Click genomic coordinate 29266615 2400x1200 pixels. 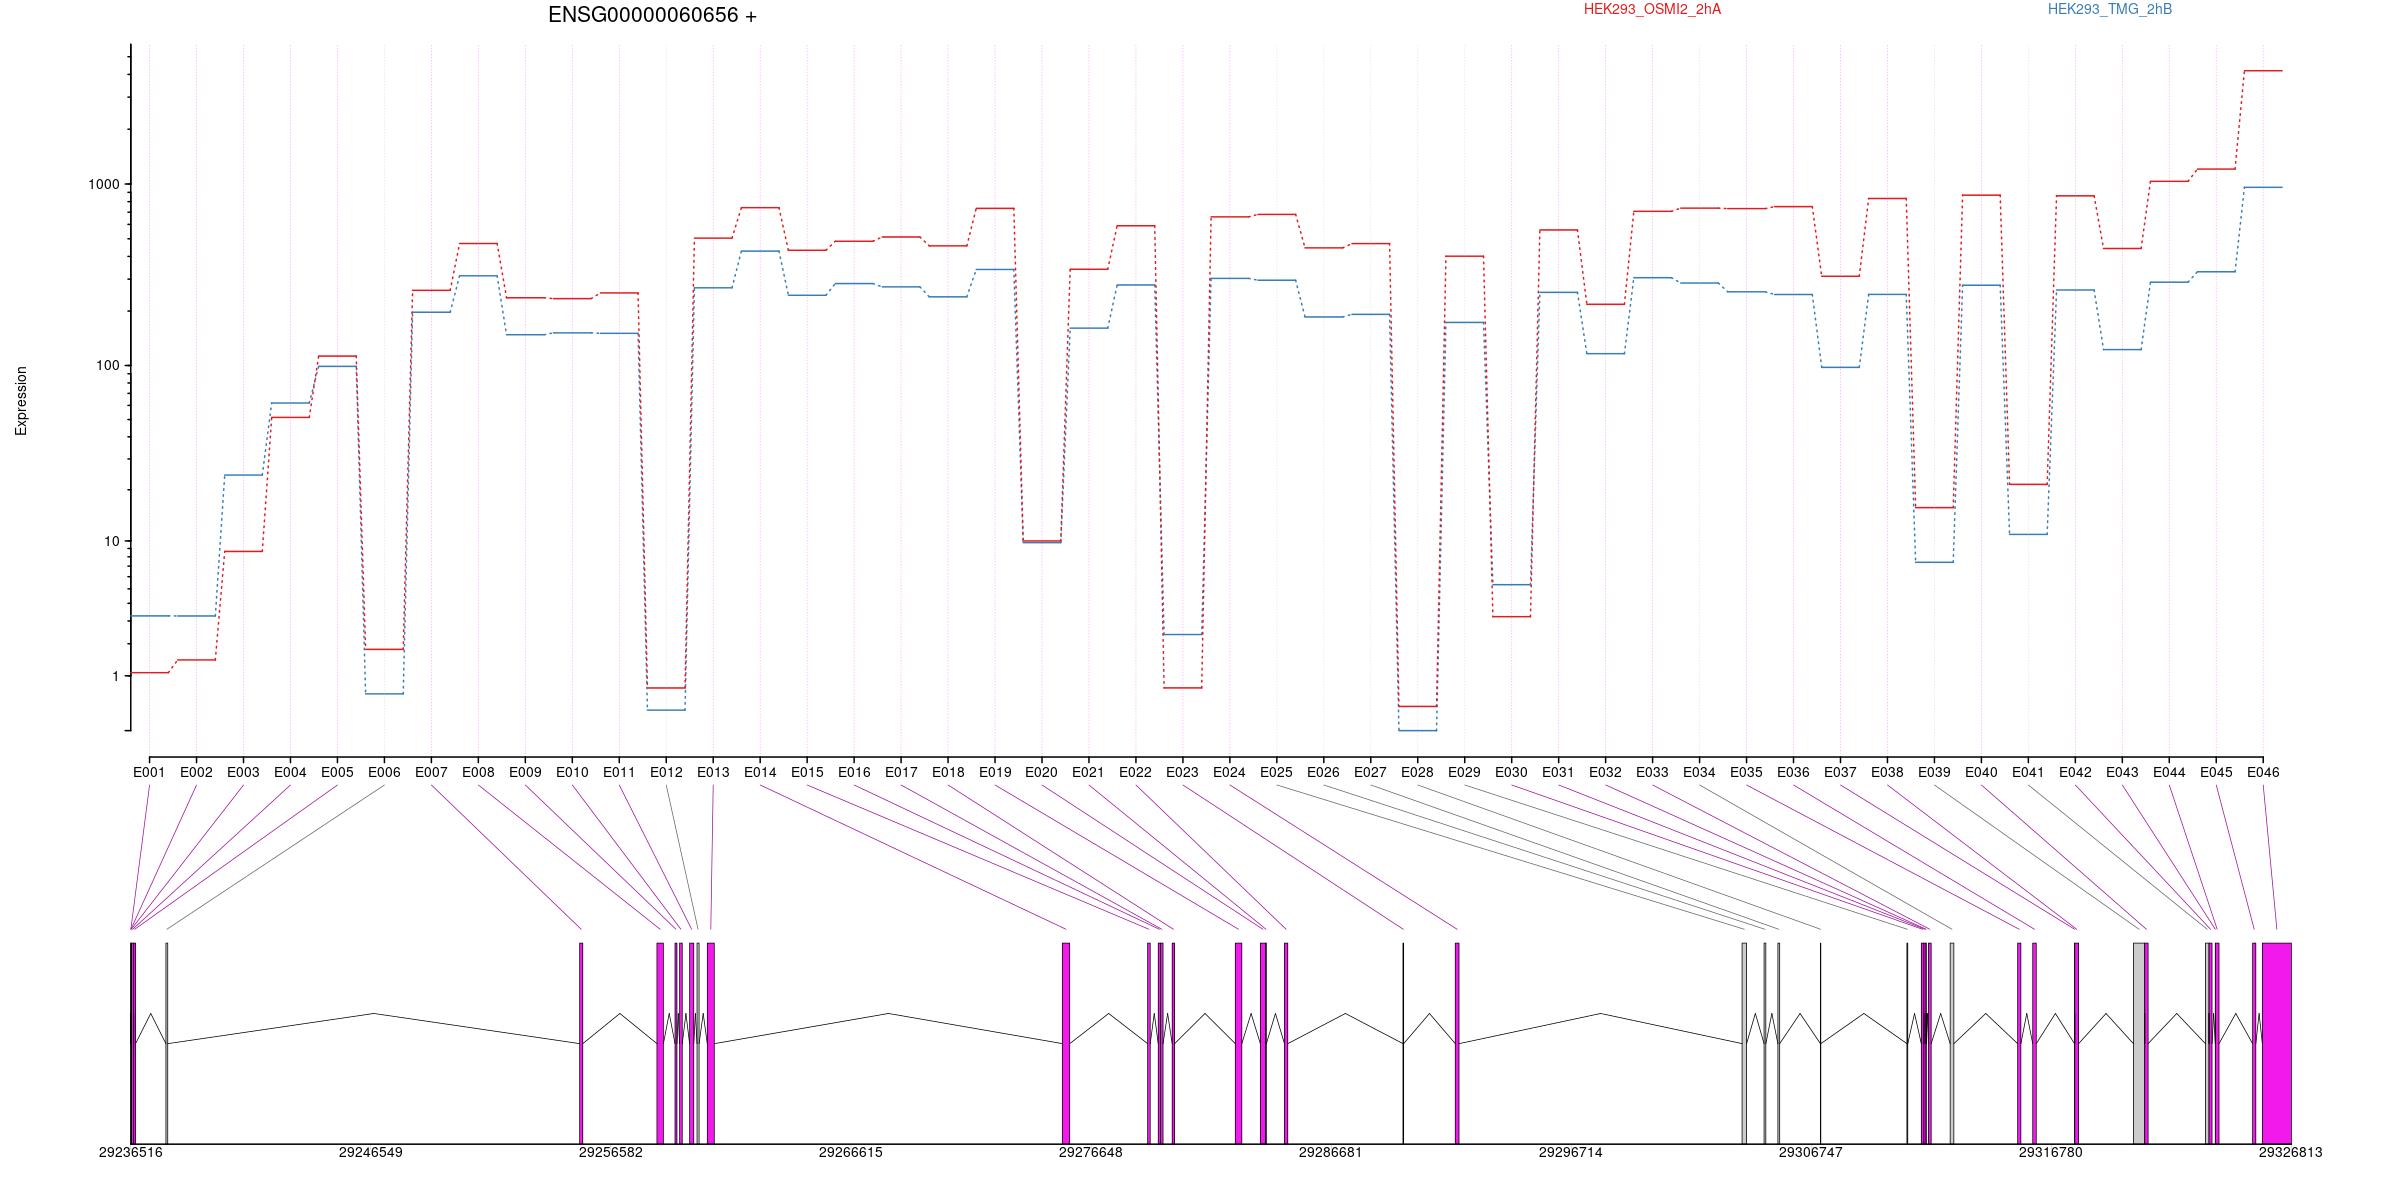click(x=851, y=1152)
